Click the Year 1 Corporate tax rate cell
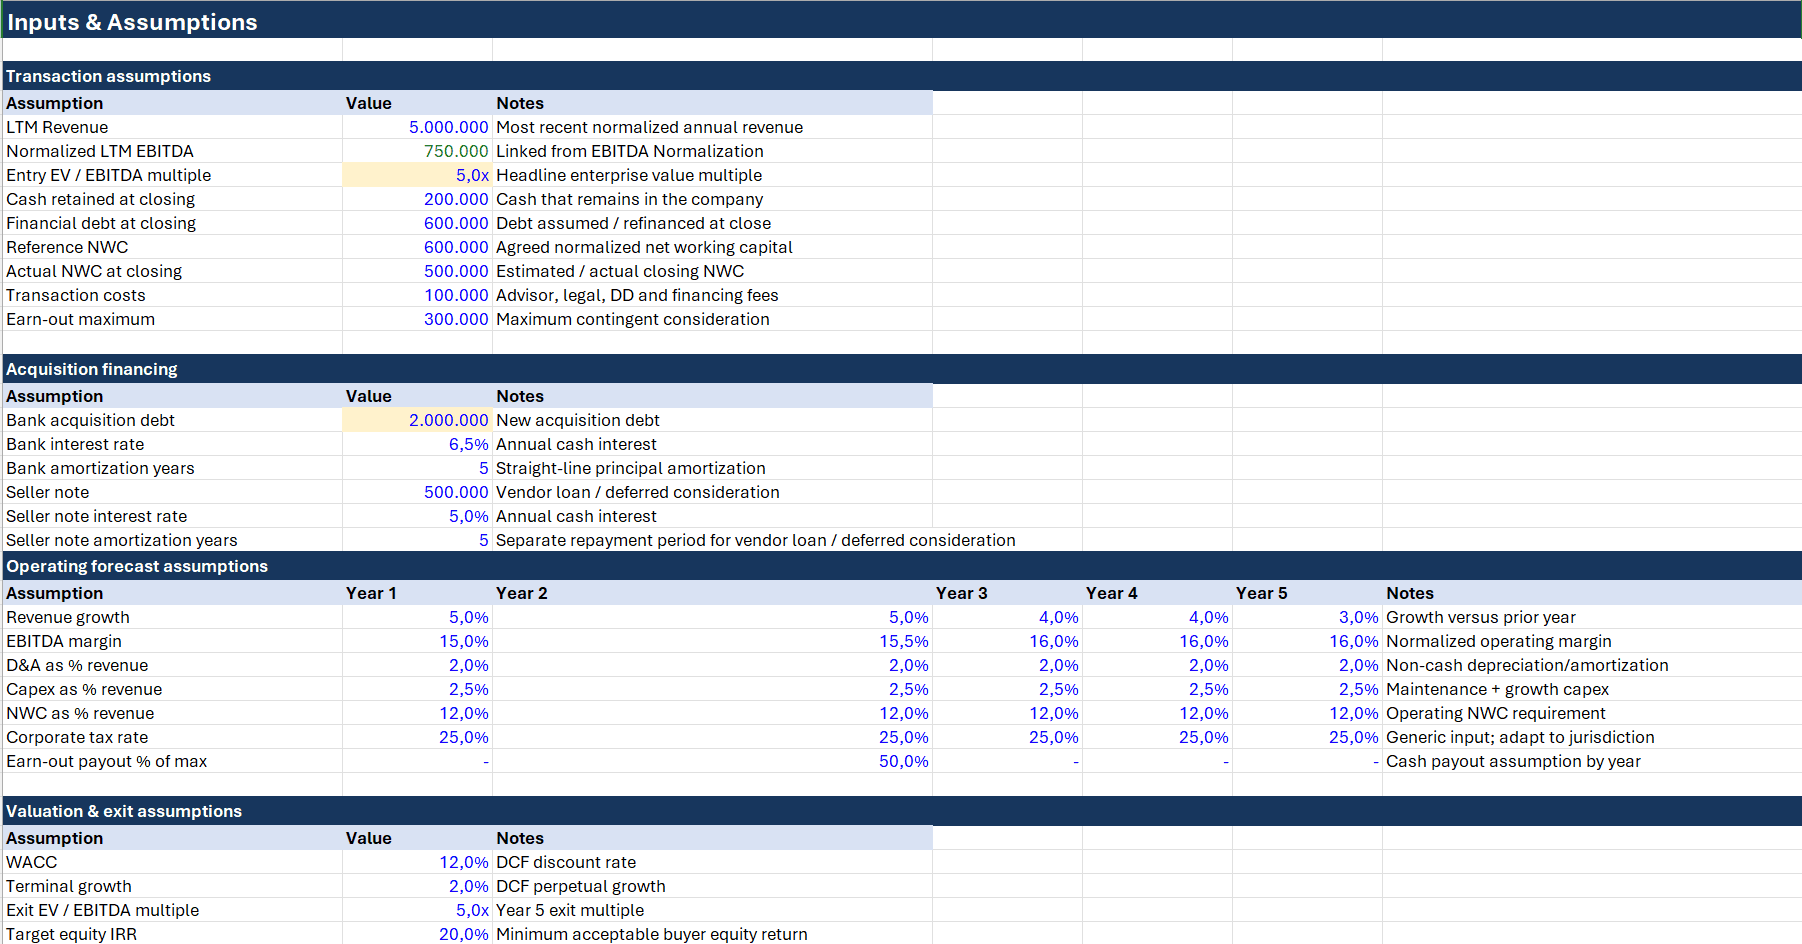The image size is (1802, 944). coord(417,737)
